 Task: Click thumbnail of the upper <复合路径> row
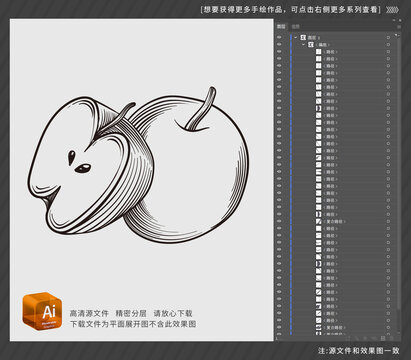(x=319, y=221)
